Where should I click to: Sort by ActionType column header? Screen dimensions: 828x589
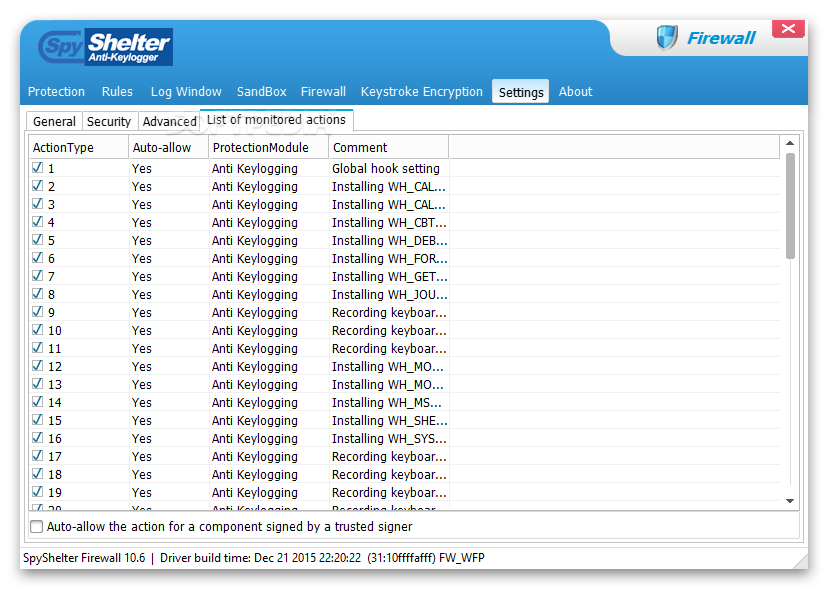[79, 147]
